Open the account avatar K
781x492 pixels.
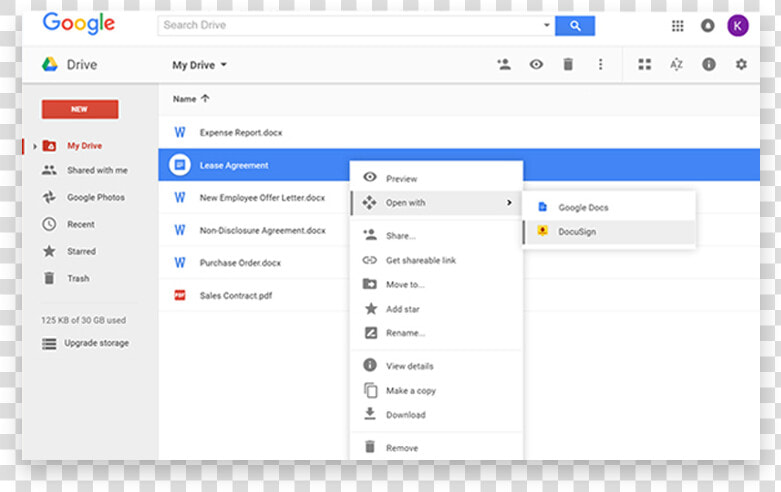(738, 25)
